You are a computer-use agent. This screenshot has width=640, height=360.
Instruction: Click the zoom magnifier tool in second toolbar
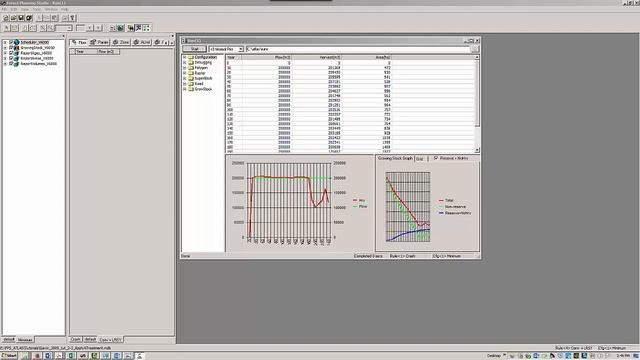tap(43, 28)
